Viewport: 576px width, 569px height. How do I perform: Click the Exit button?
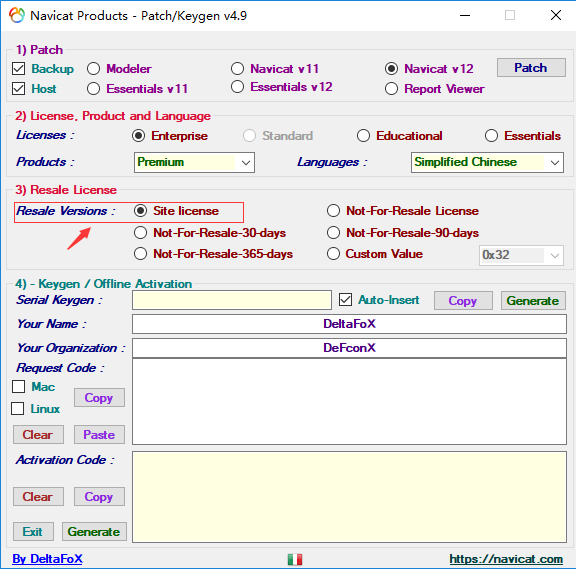(x=33, y=532)
